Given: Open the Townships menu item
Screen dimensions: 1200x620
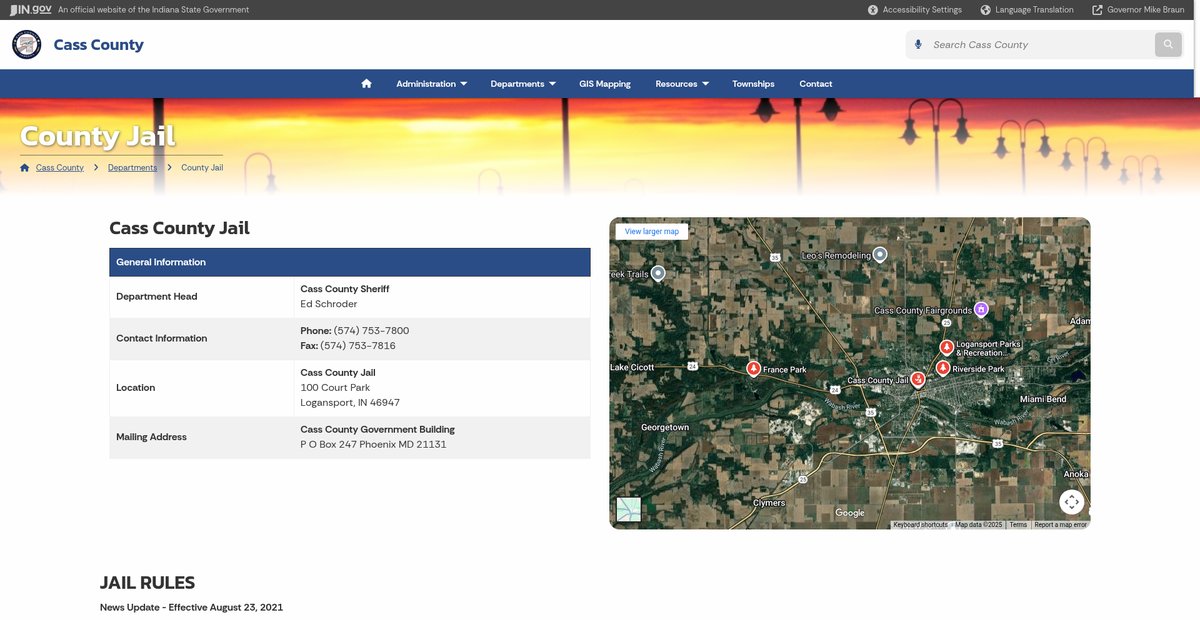Looking at the screenshot, I should point(753,84).
